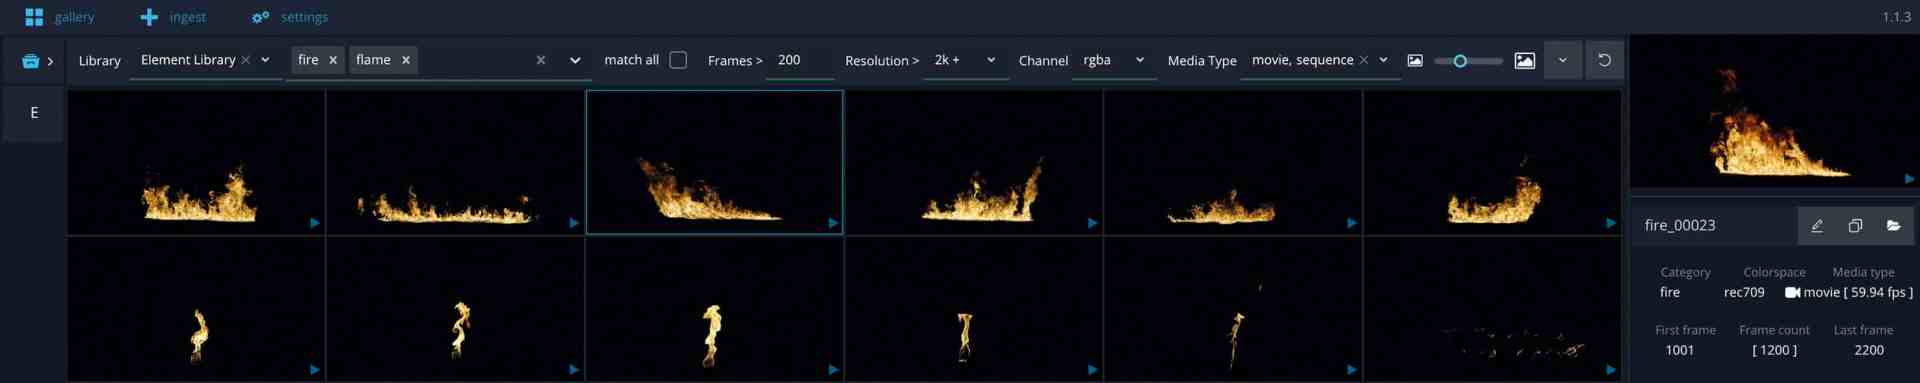Click the Frame count value [ 1200 ]

[x=1775, y=350]
